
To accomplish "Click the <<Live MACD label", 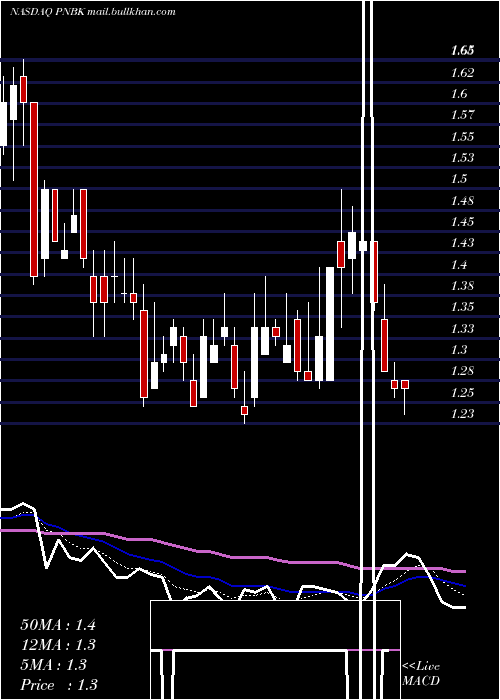I will tap(421, 673).
